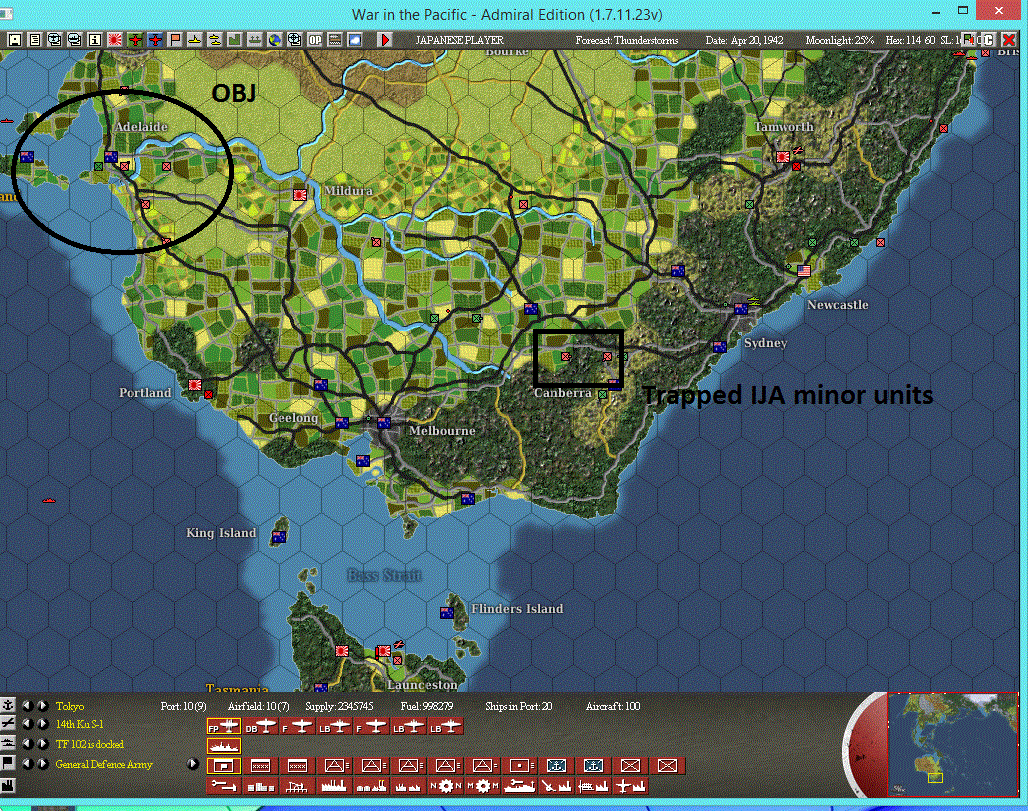Click the save game disk icon

[x=14, y=40]
